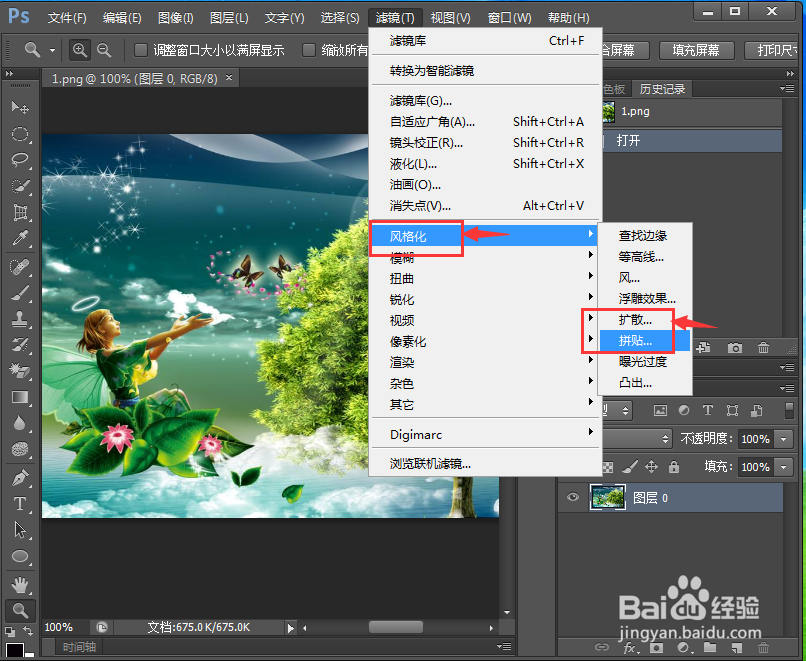
Task: Click the 图层 0 layer thumbnail
Action: (x=608, y=497)
